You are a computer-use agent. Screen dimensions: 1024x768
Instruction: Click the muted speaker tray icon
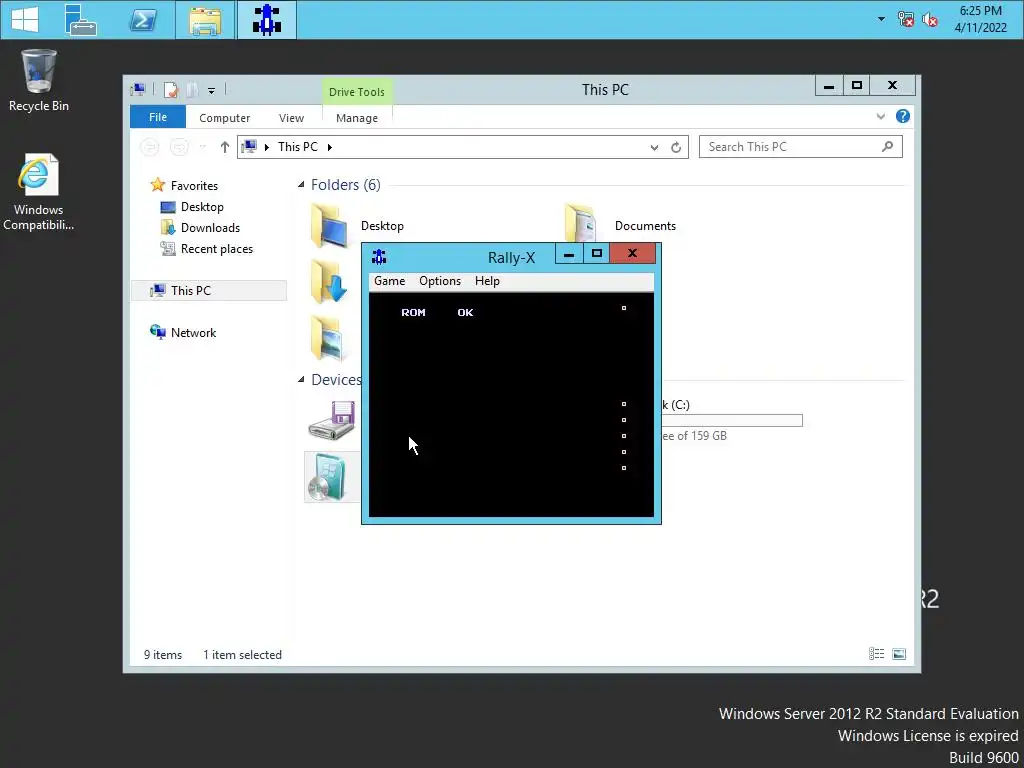pos(930,20)
